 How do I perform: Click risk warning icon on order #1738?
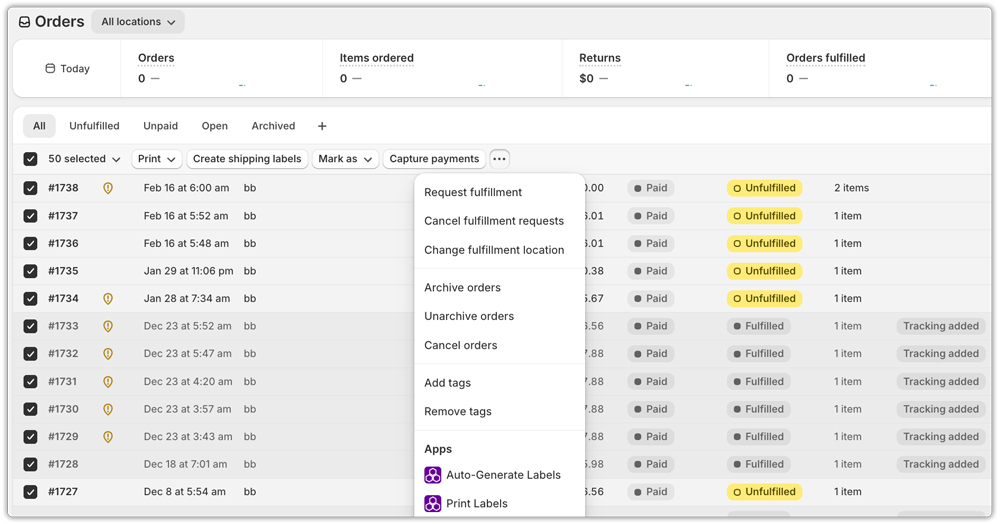click(108, 188)
